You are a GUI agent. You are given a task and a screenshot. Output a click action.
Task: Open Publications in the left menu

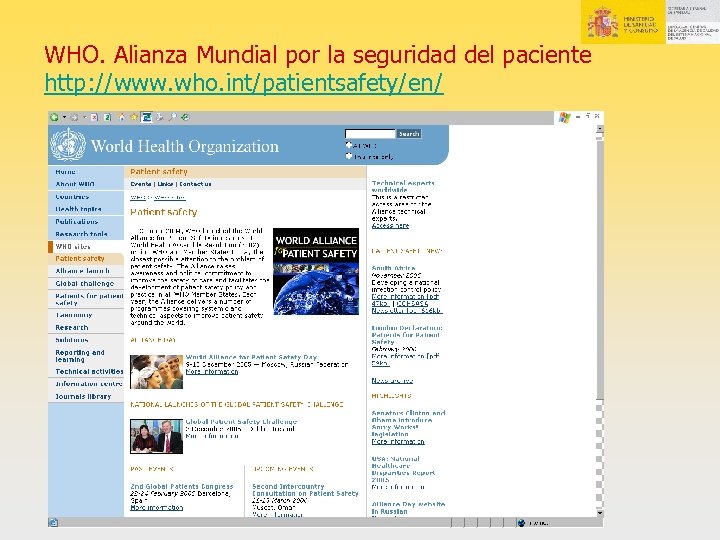[77, 222]
